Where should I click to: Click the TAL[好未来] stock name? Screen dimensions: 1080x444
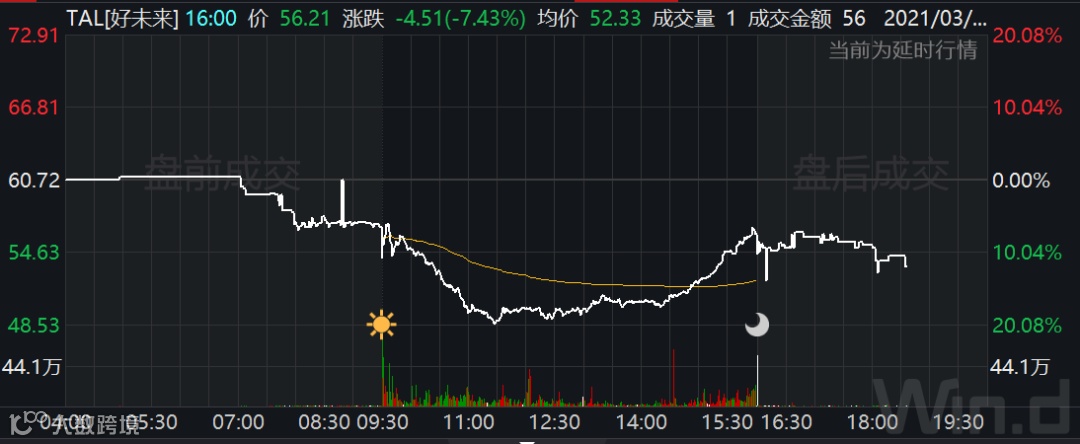click(x=124, y=19)
